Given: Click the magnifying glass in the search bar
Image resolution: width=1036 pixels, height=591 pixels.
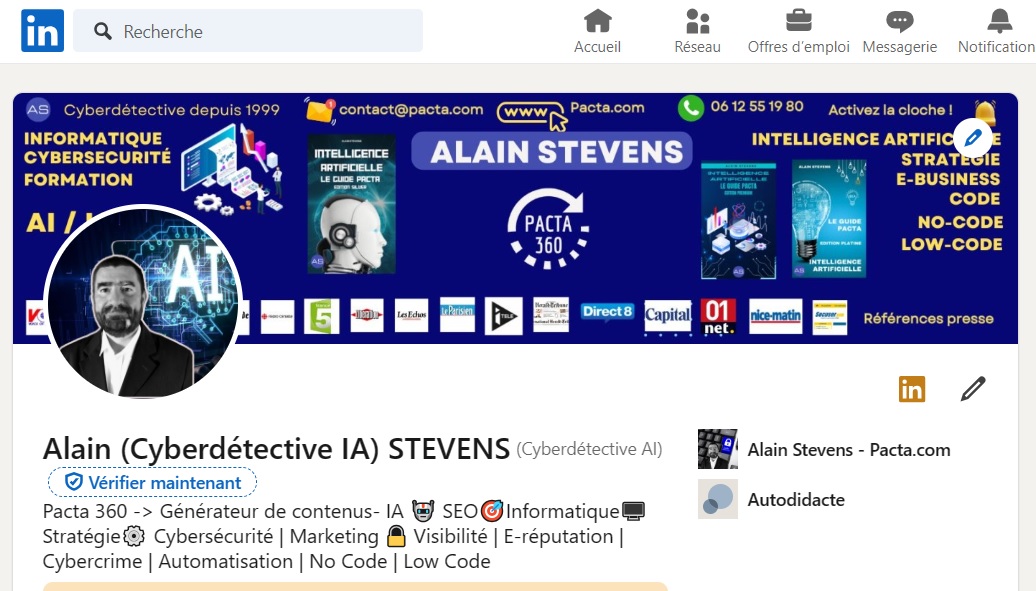Looking at the screenshot, I should point(102,31).
